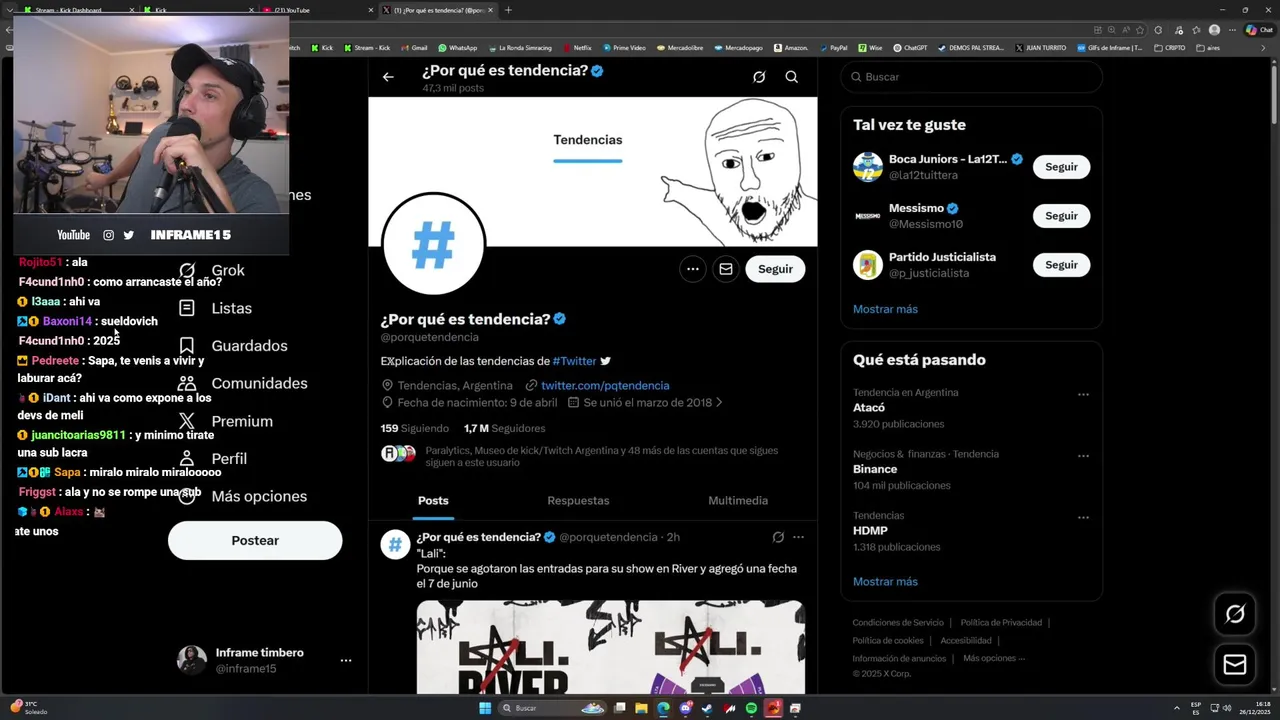Open the three-dot profile options button
The height and width of the screenshot is (720, 1280).
pos(692,269)
